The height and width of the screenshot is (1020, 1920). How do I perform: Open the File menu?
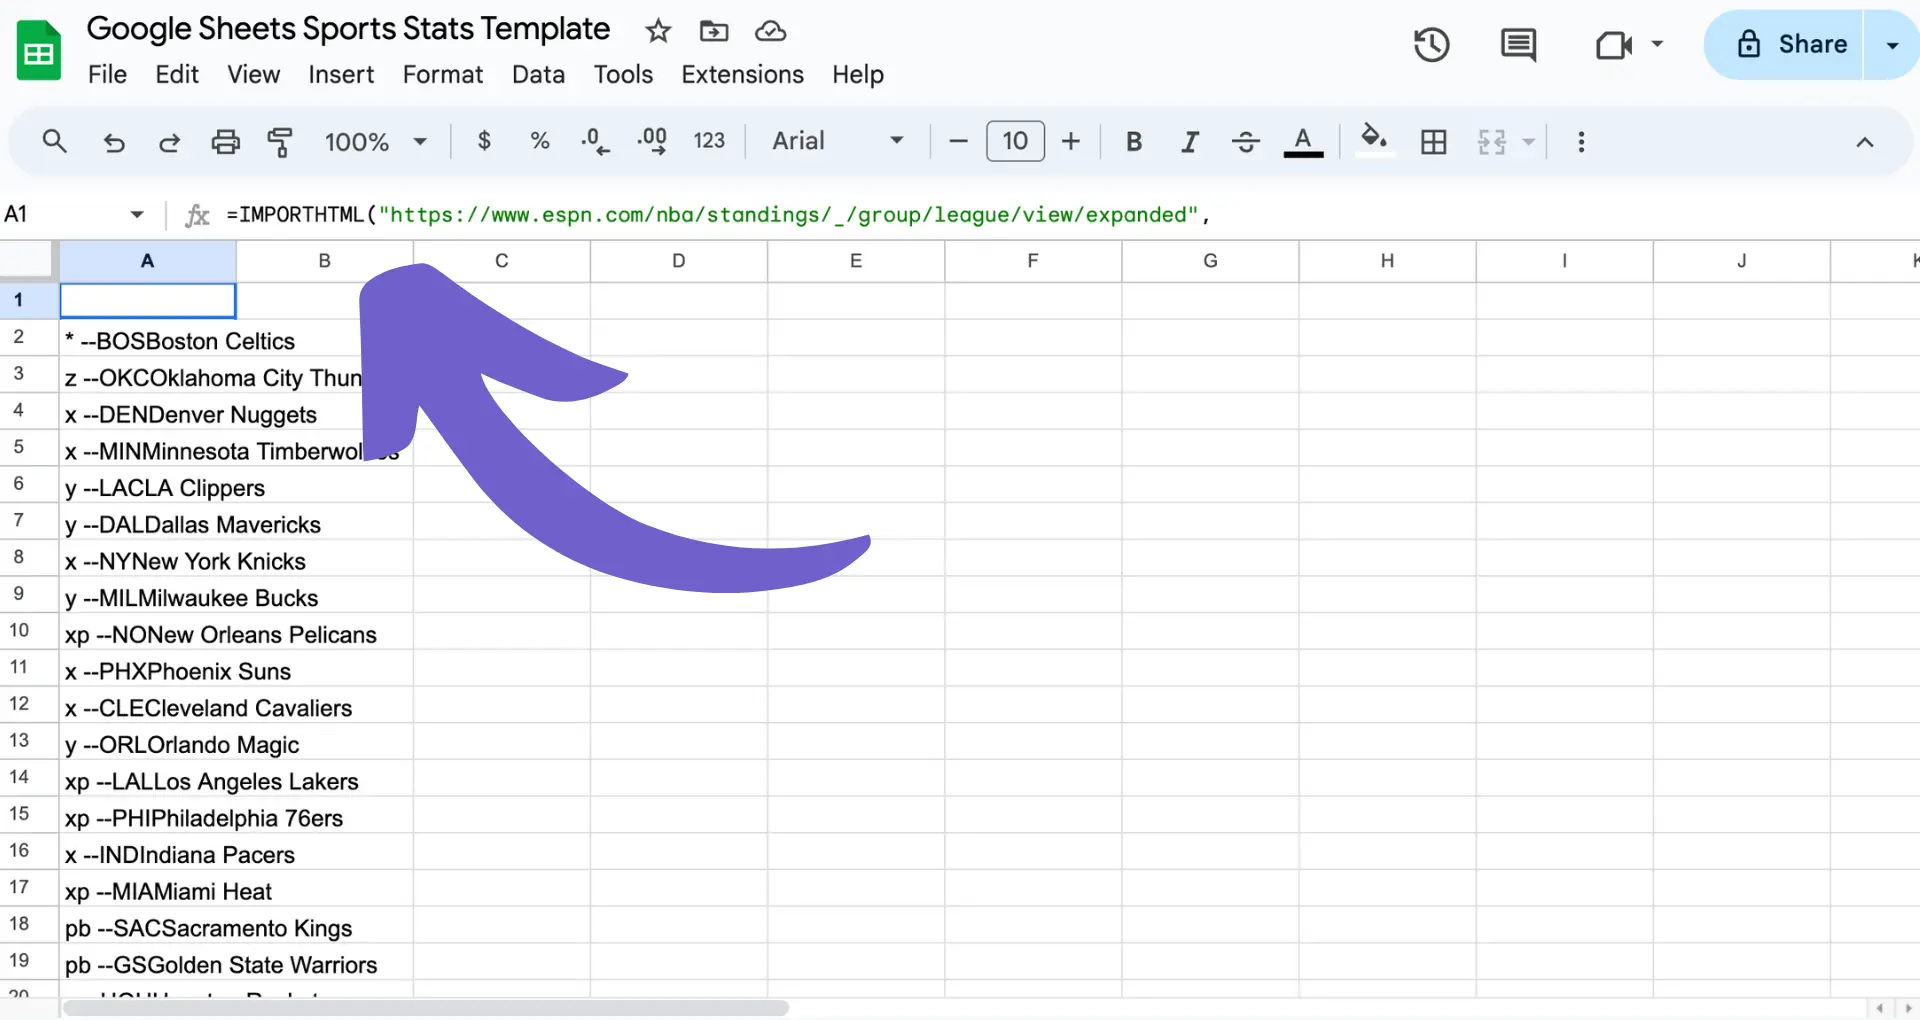pyautogui.click(x=107, y=75)
